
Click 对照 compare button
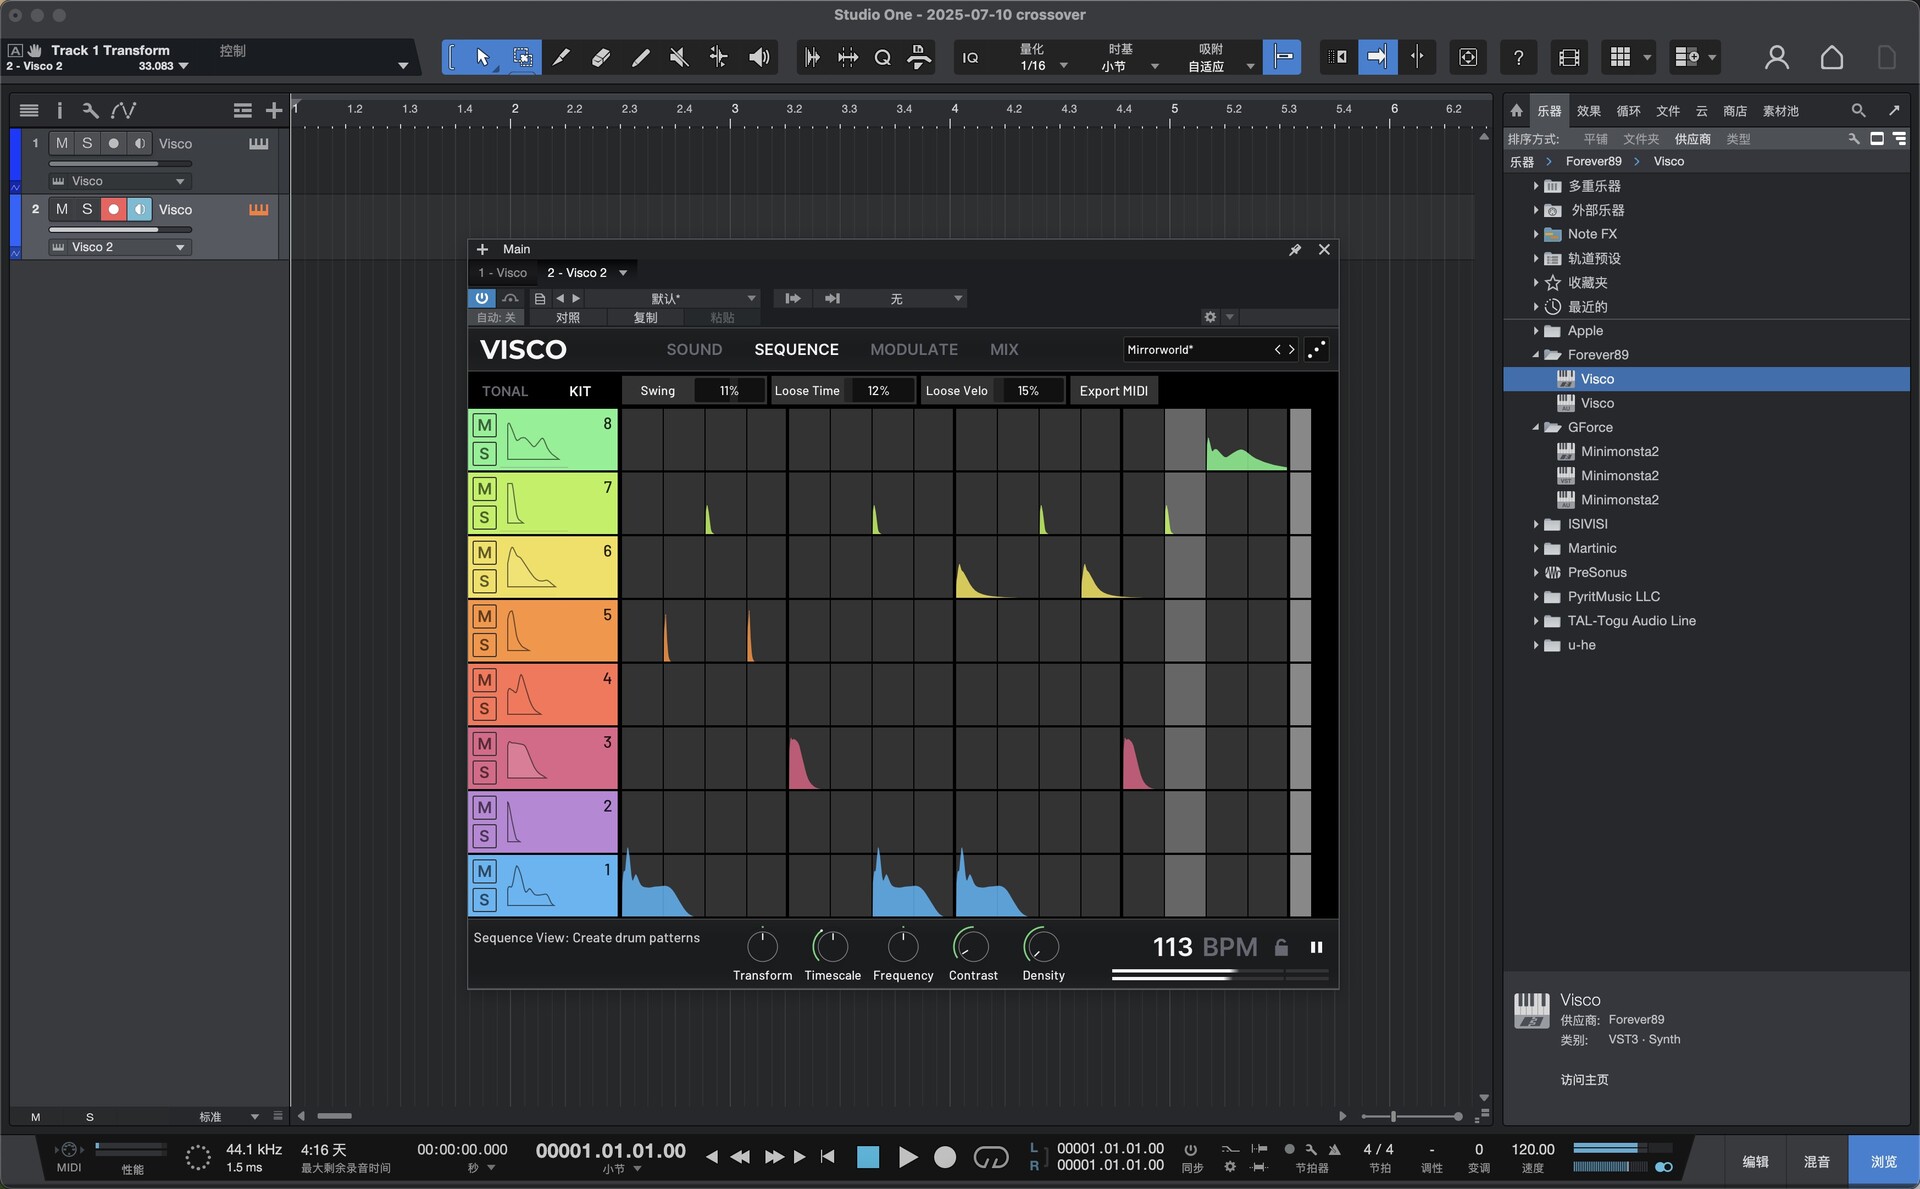tap(568, 317)
